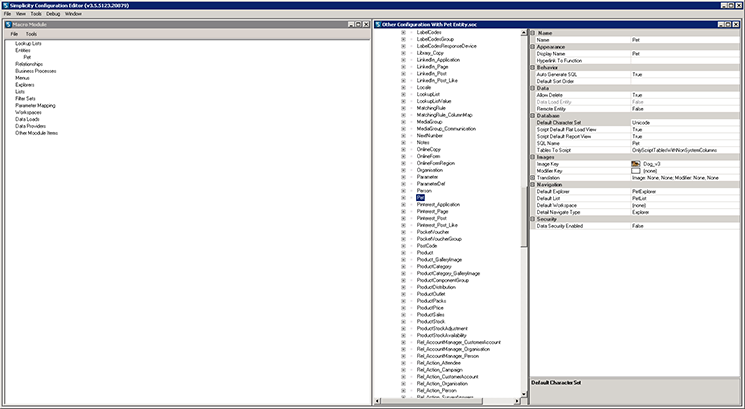Expand the Person entity node

403,190
